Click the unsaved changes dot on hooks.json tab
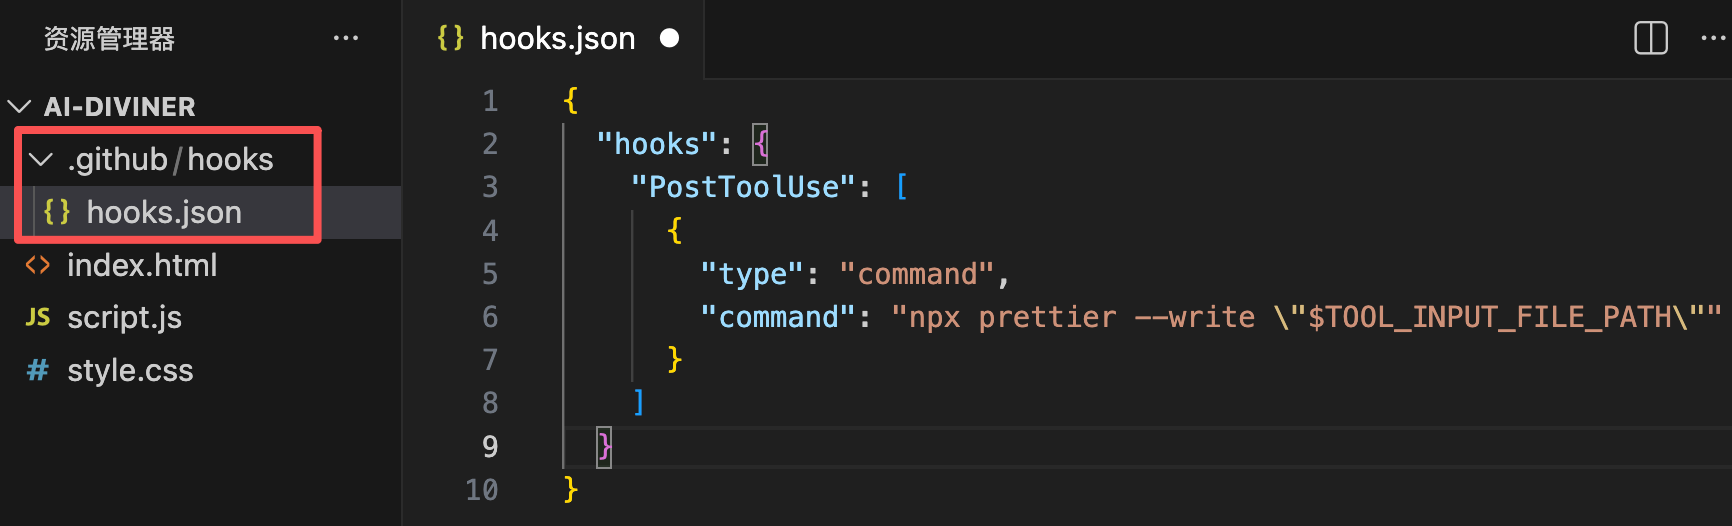This screenshot has height=526, width=1732. point(670,38)
